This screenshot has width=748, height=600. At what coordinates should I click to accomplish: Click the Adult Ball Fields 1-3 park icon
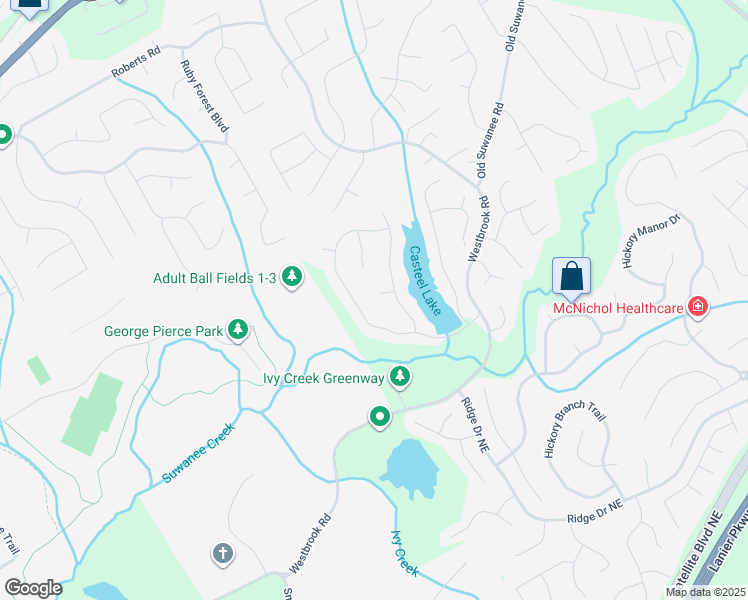pos(292,277)
